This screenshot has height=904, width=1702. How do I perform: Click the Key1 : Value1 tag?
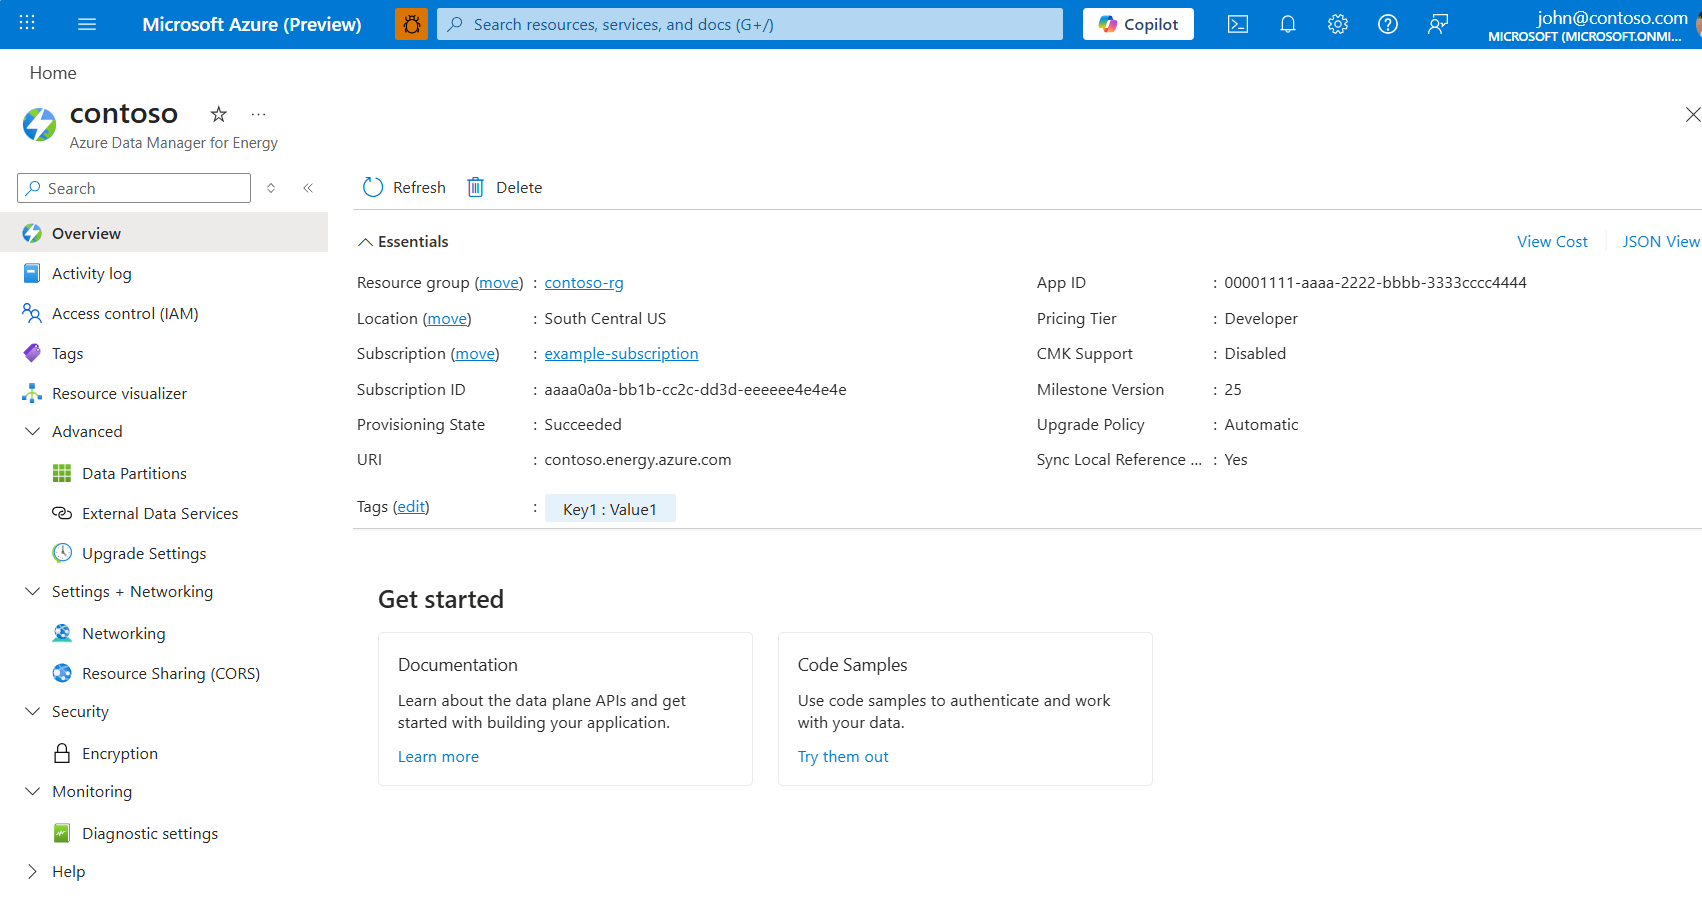pyautogui.click(x=610, y=509)
